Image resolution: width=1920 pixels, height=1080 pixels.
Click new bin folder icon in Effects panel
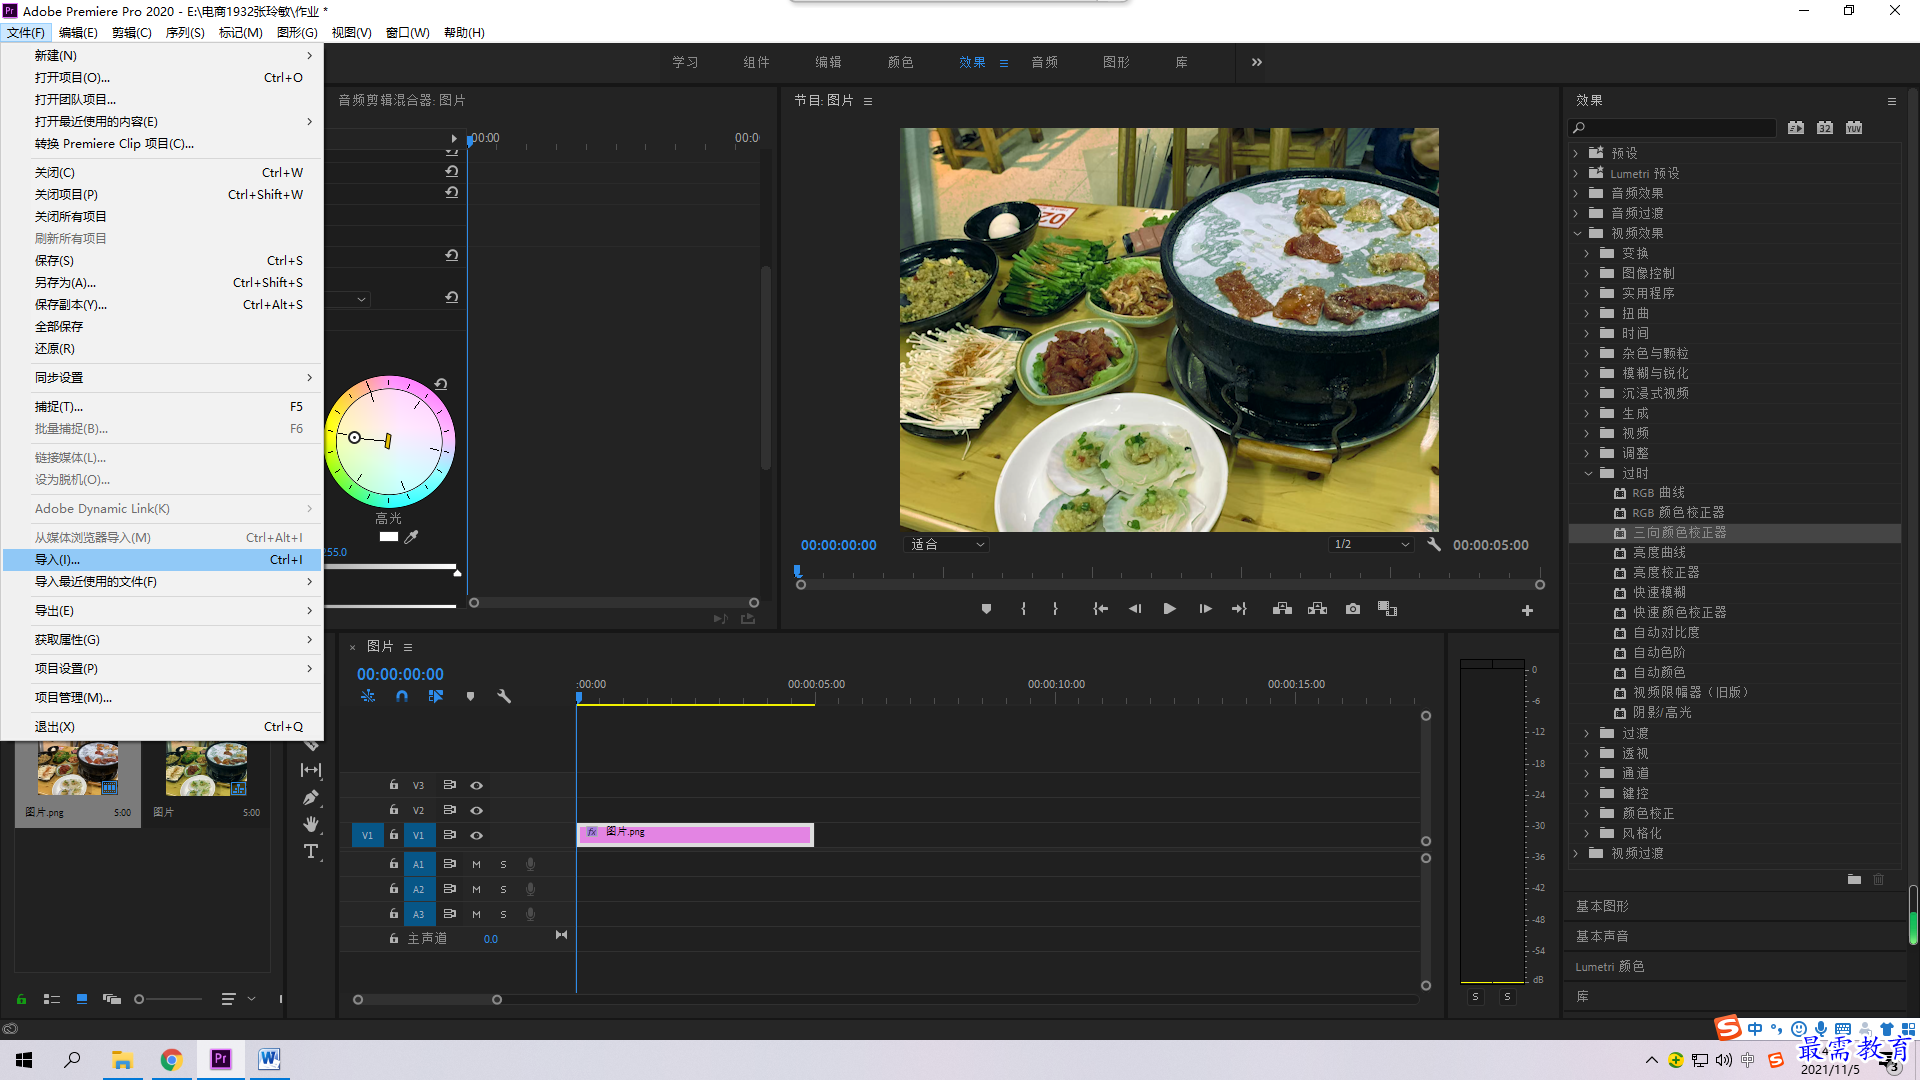pyautogui.click(x=1854, y=879)
